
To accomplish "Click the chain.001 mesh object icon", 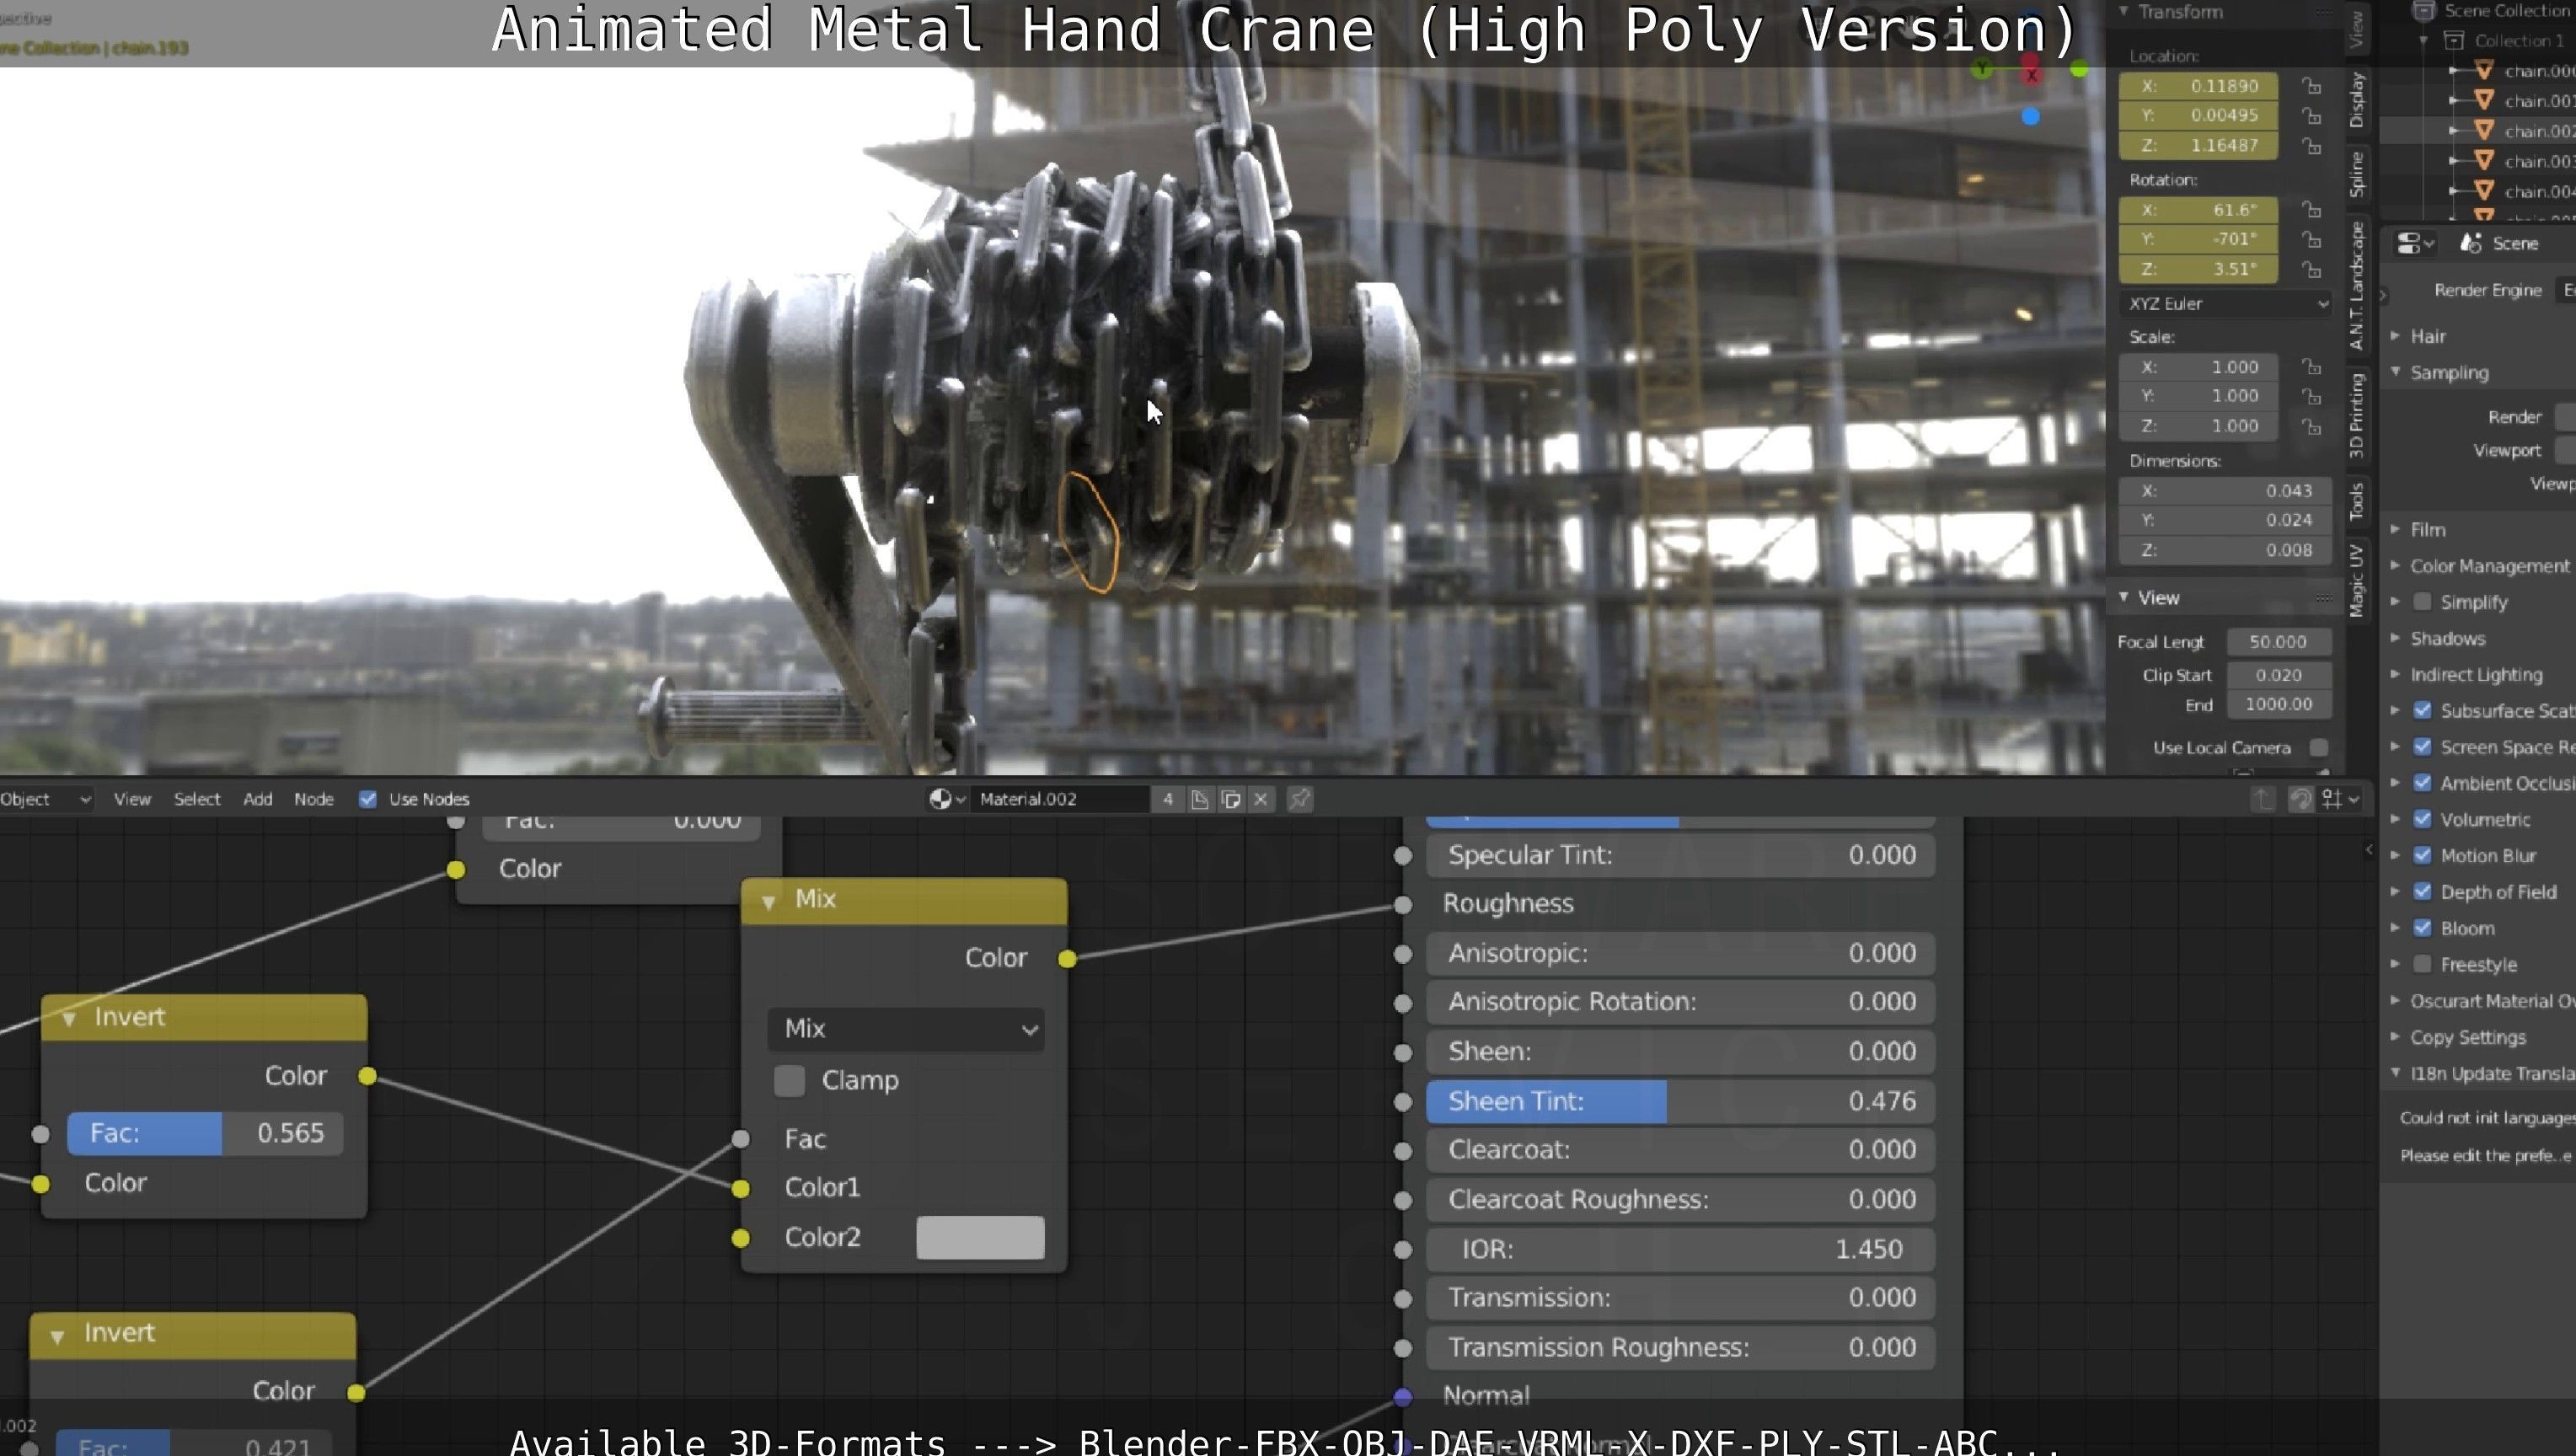I will point(2484,100).
